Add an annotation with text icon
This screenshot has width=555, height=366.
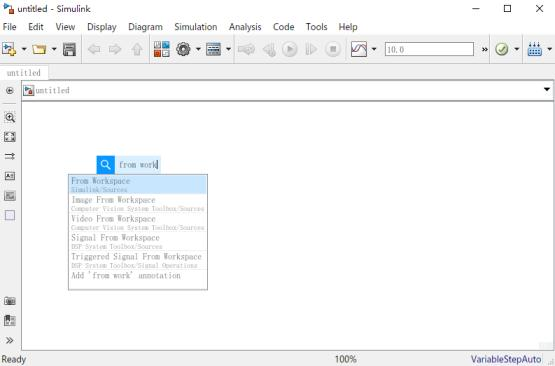pyautogui.click(x=10, y=176)
